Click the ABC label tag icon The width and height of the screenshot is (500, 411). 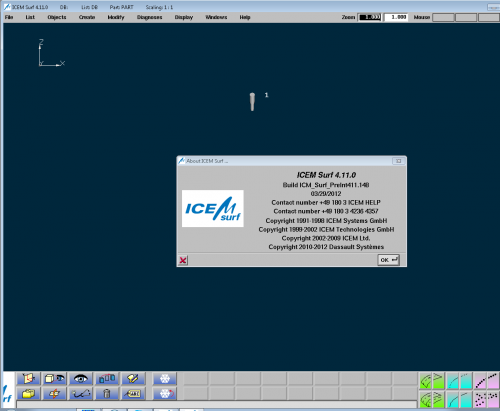133,394
